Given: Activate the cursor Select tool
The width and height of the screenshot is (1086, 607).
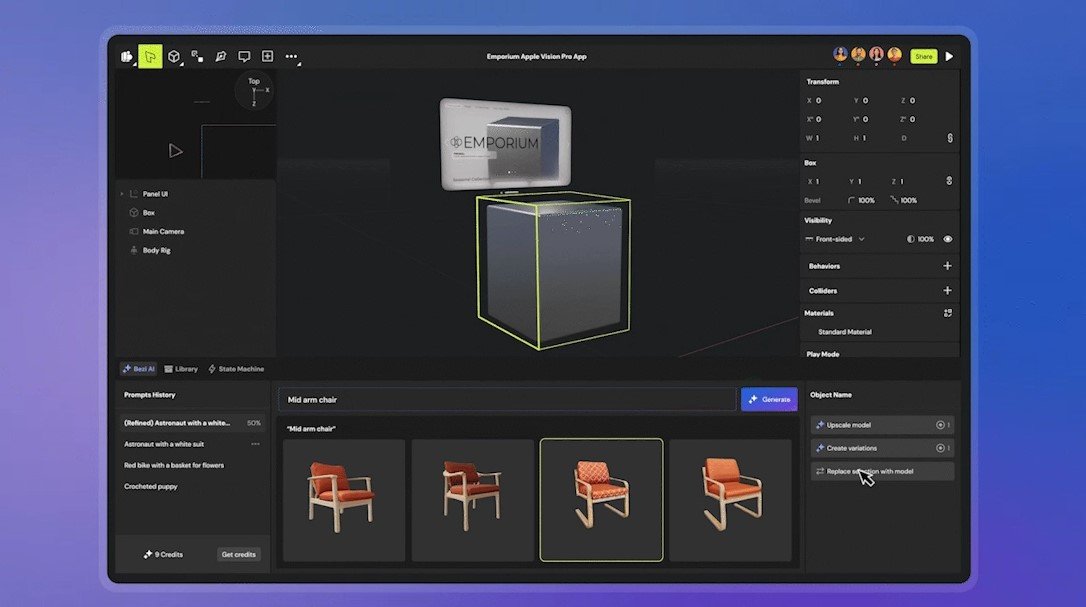Looking at the screenshot, I should 149,56.
